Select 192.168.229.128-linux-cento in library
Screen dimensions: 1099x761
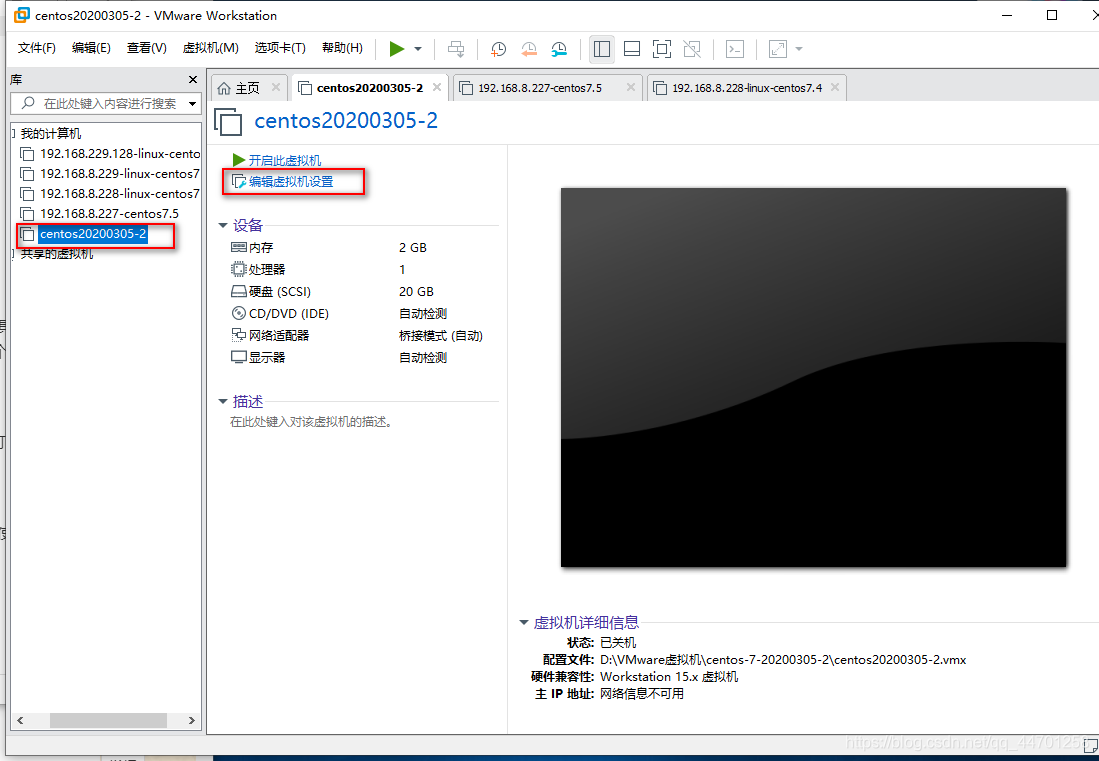tap(110, 153)
